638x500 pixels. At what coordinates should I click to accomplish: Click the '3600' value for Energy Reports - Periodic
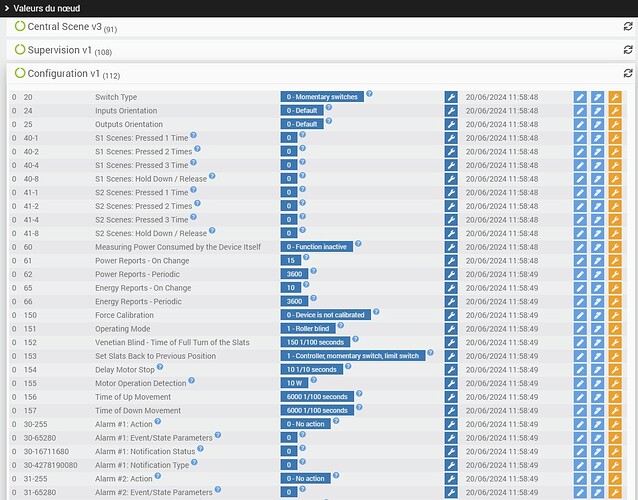(294, 301)
